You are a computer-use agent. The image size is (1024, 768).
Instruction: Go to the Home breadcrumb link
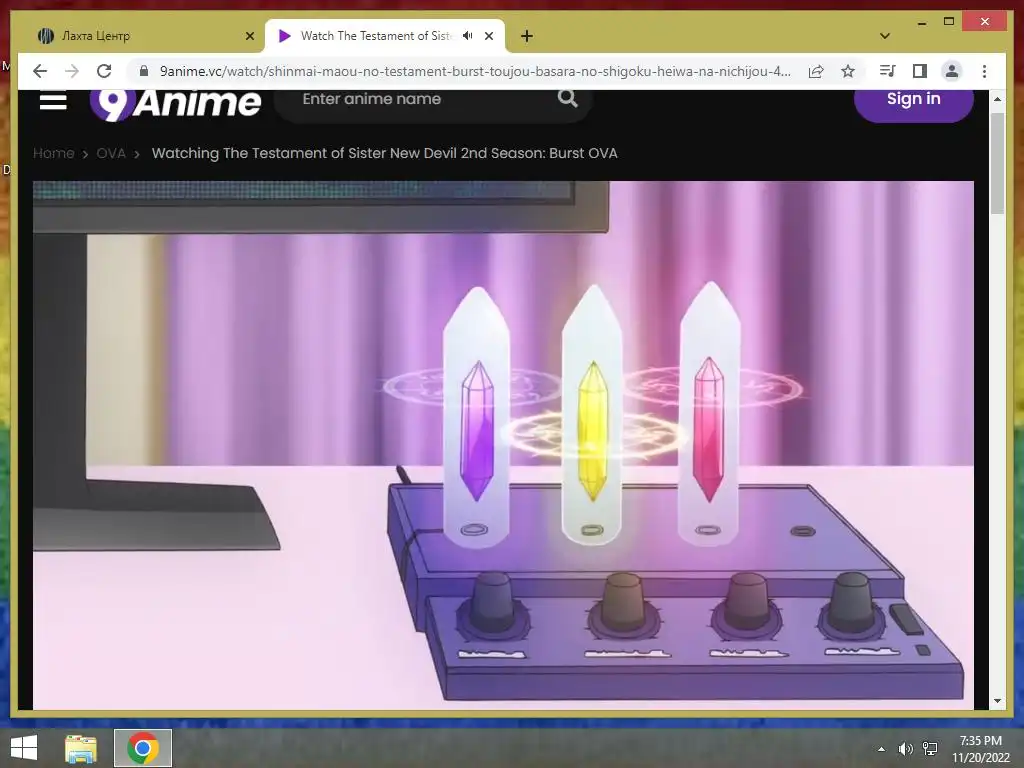(54, 153)
